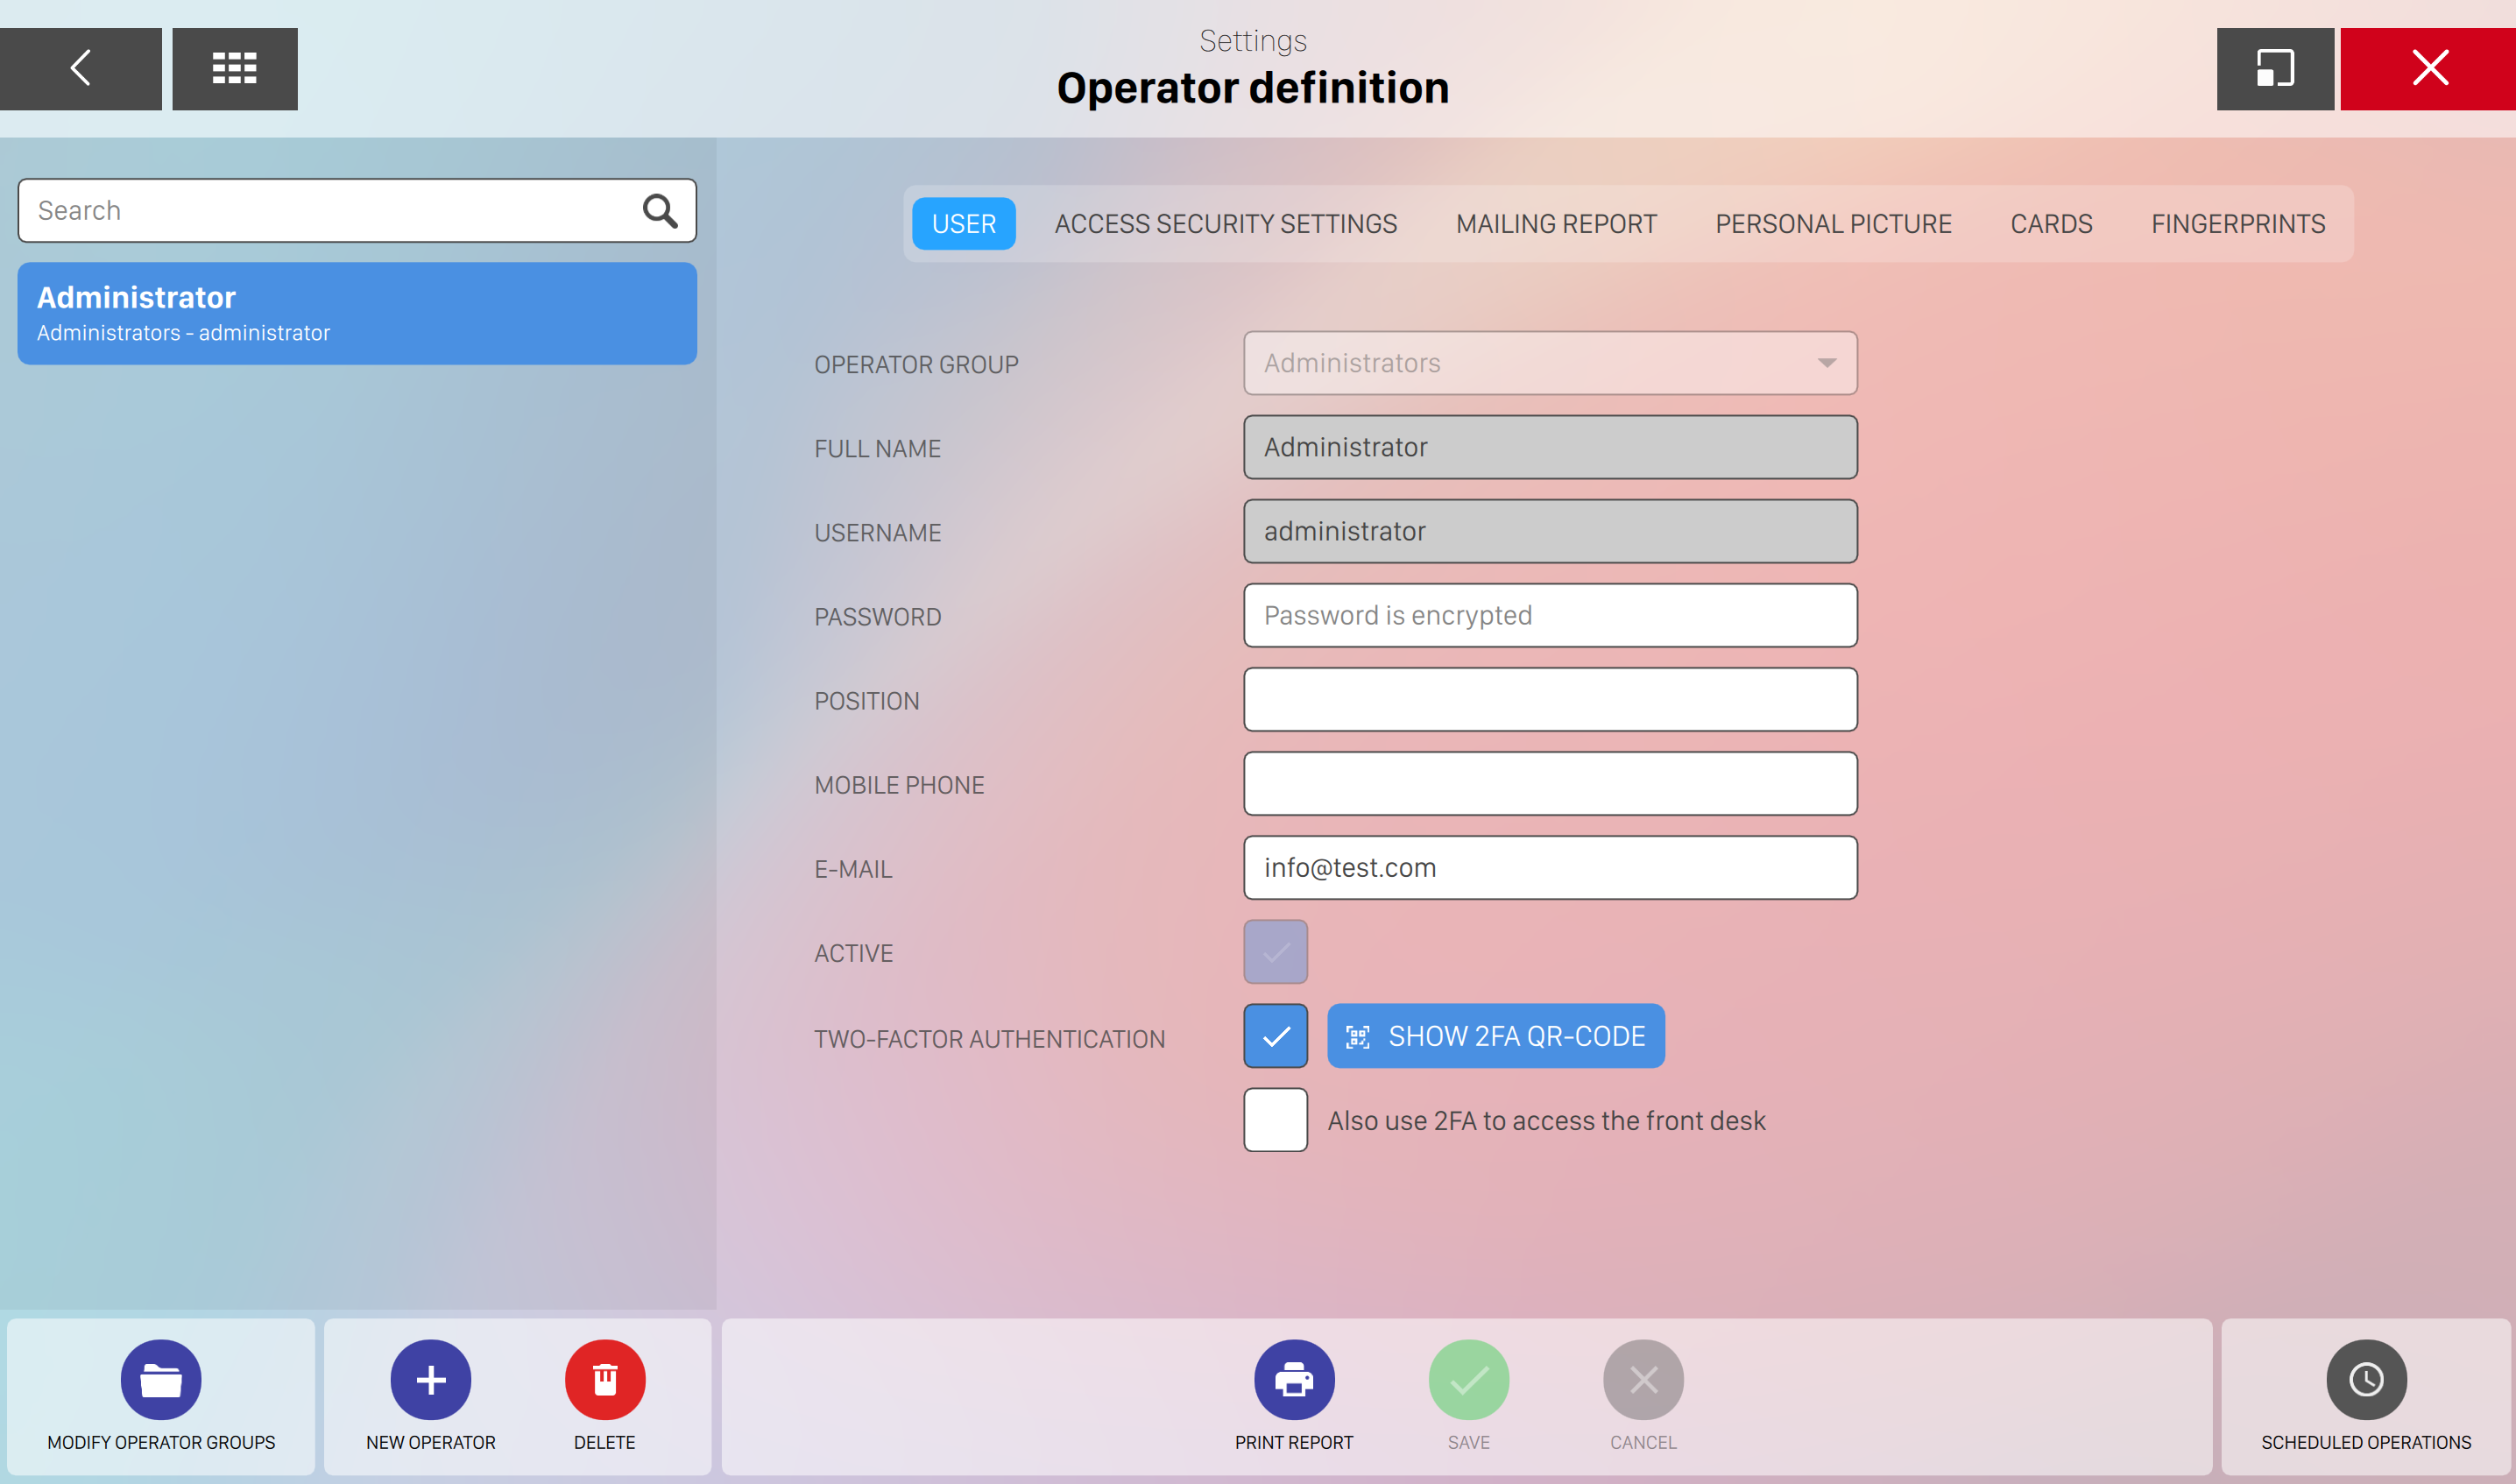Click the back arrow icon
The height and width of the screenshot is (1484, 2516).
80,68
